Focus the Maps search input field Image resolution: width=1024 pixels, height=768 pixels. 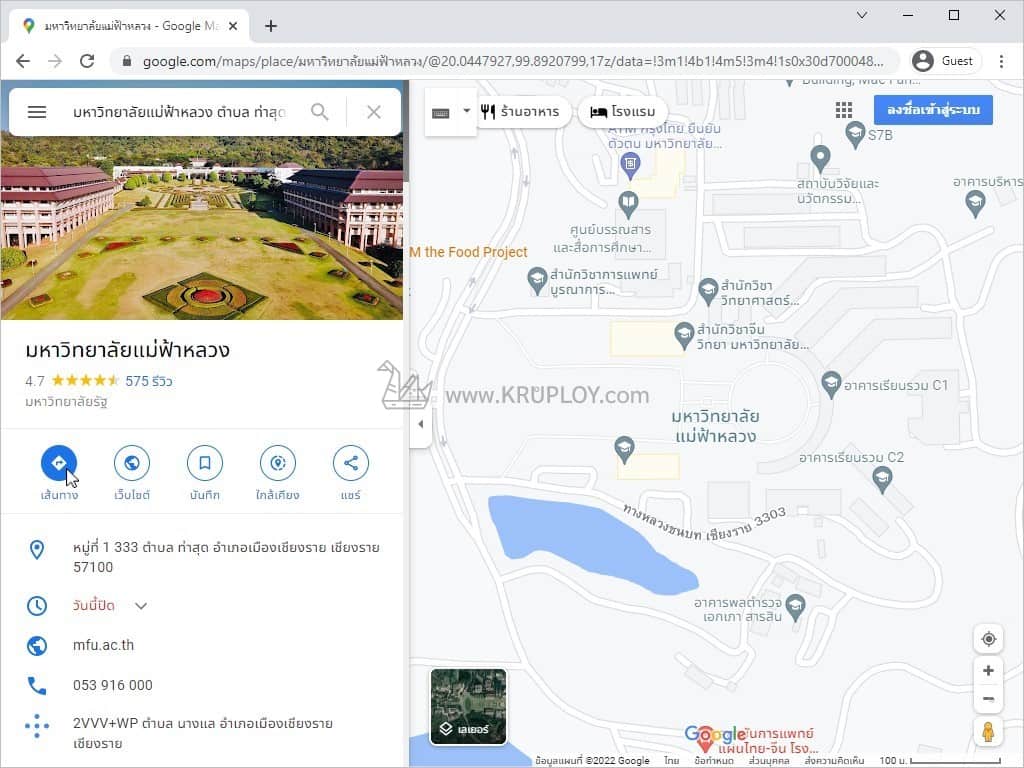coord(180,112)
